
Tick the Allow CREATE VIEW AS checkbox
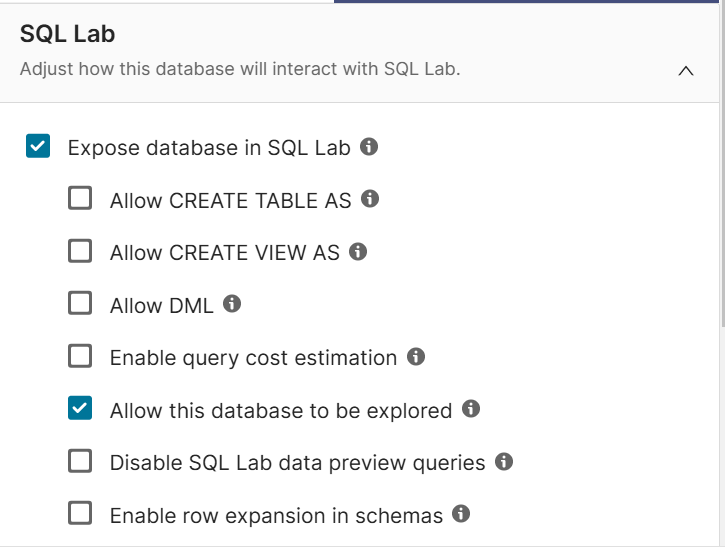click(80, 252)
